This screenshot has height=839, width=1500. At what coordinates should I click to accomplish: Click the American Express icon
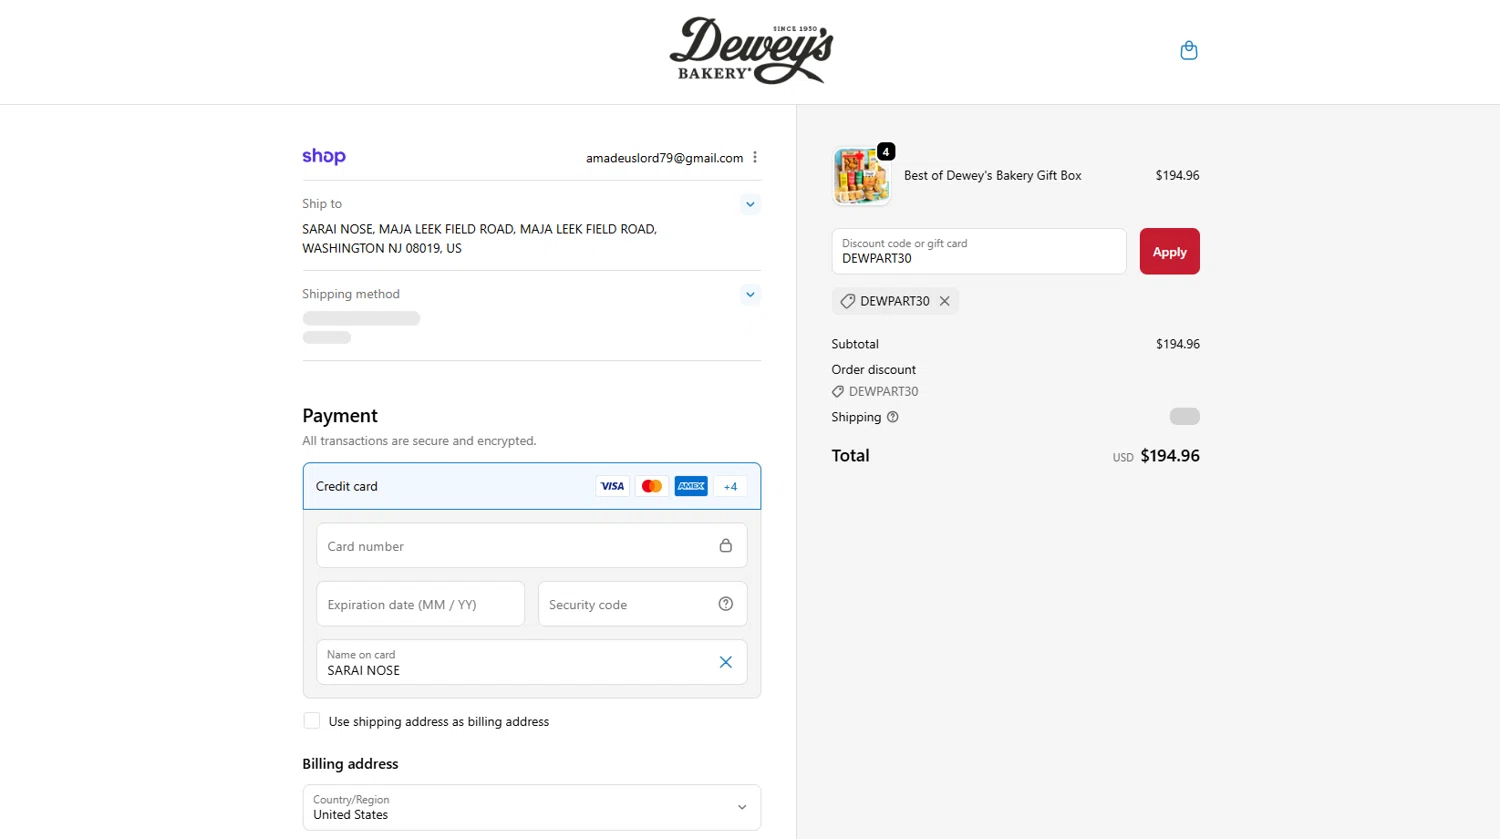pos(691,486)
